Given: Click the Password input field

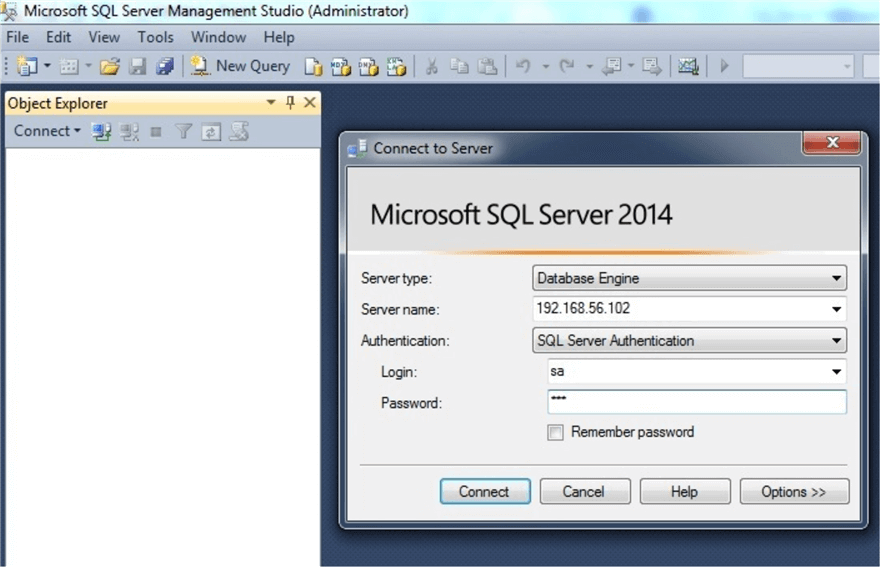Looking at the screenshot, I should 696,402.
